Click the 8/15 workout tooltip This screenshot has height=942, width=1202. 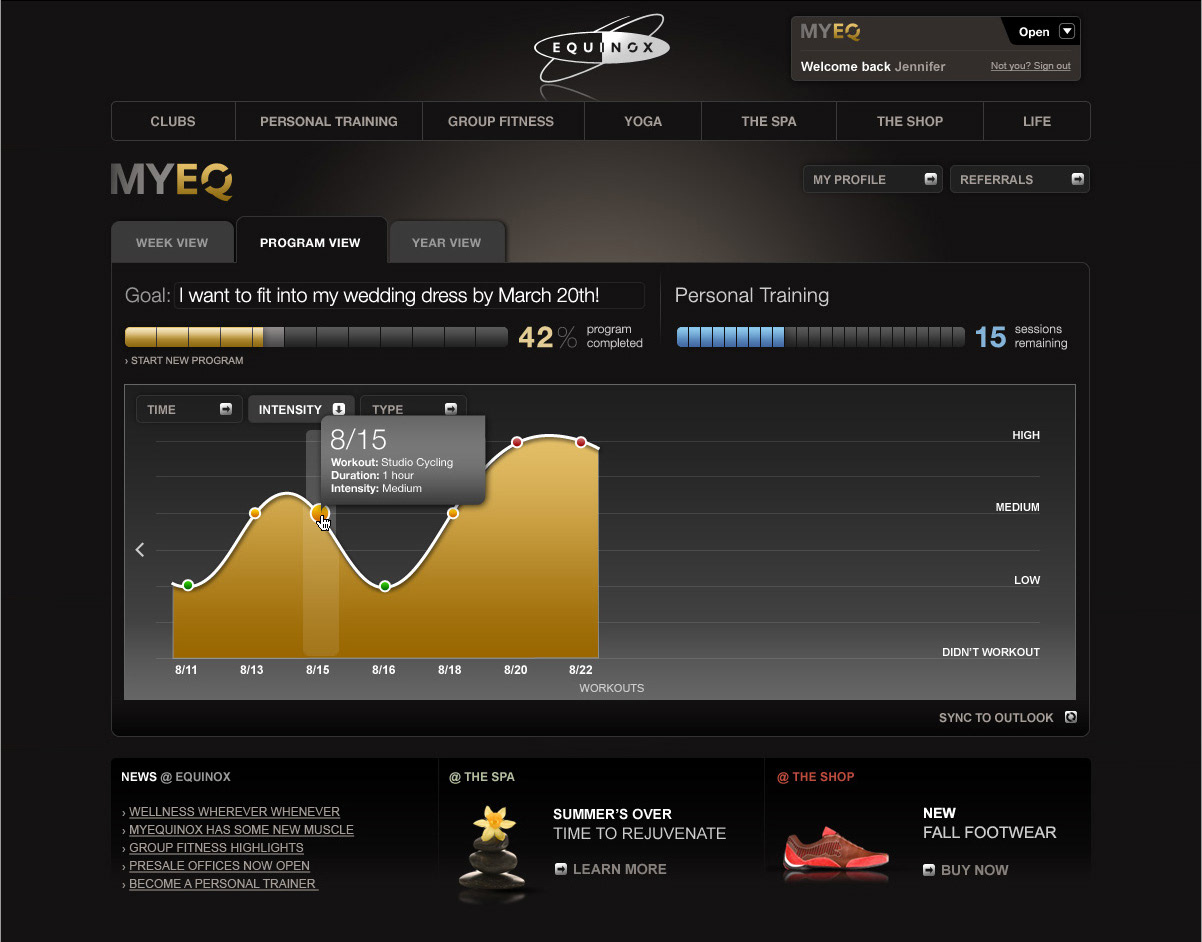[404, 460]
